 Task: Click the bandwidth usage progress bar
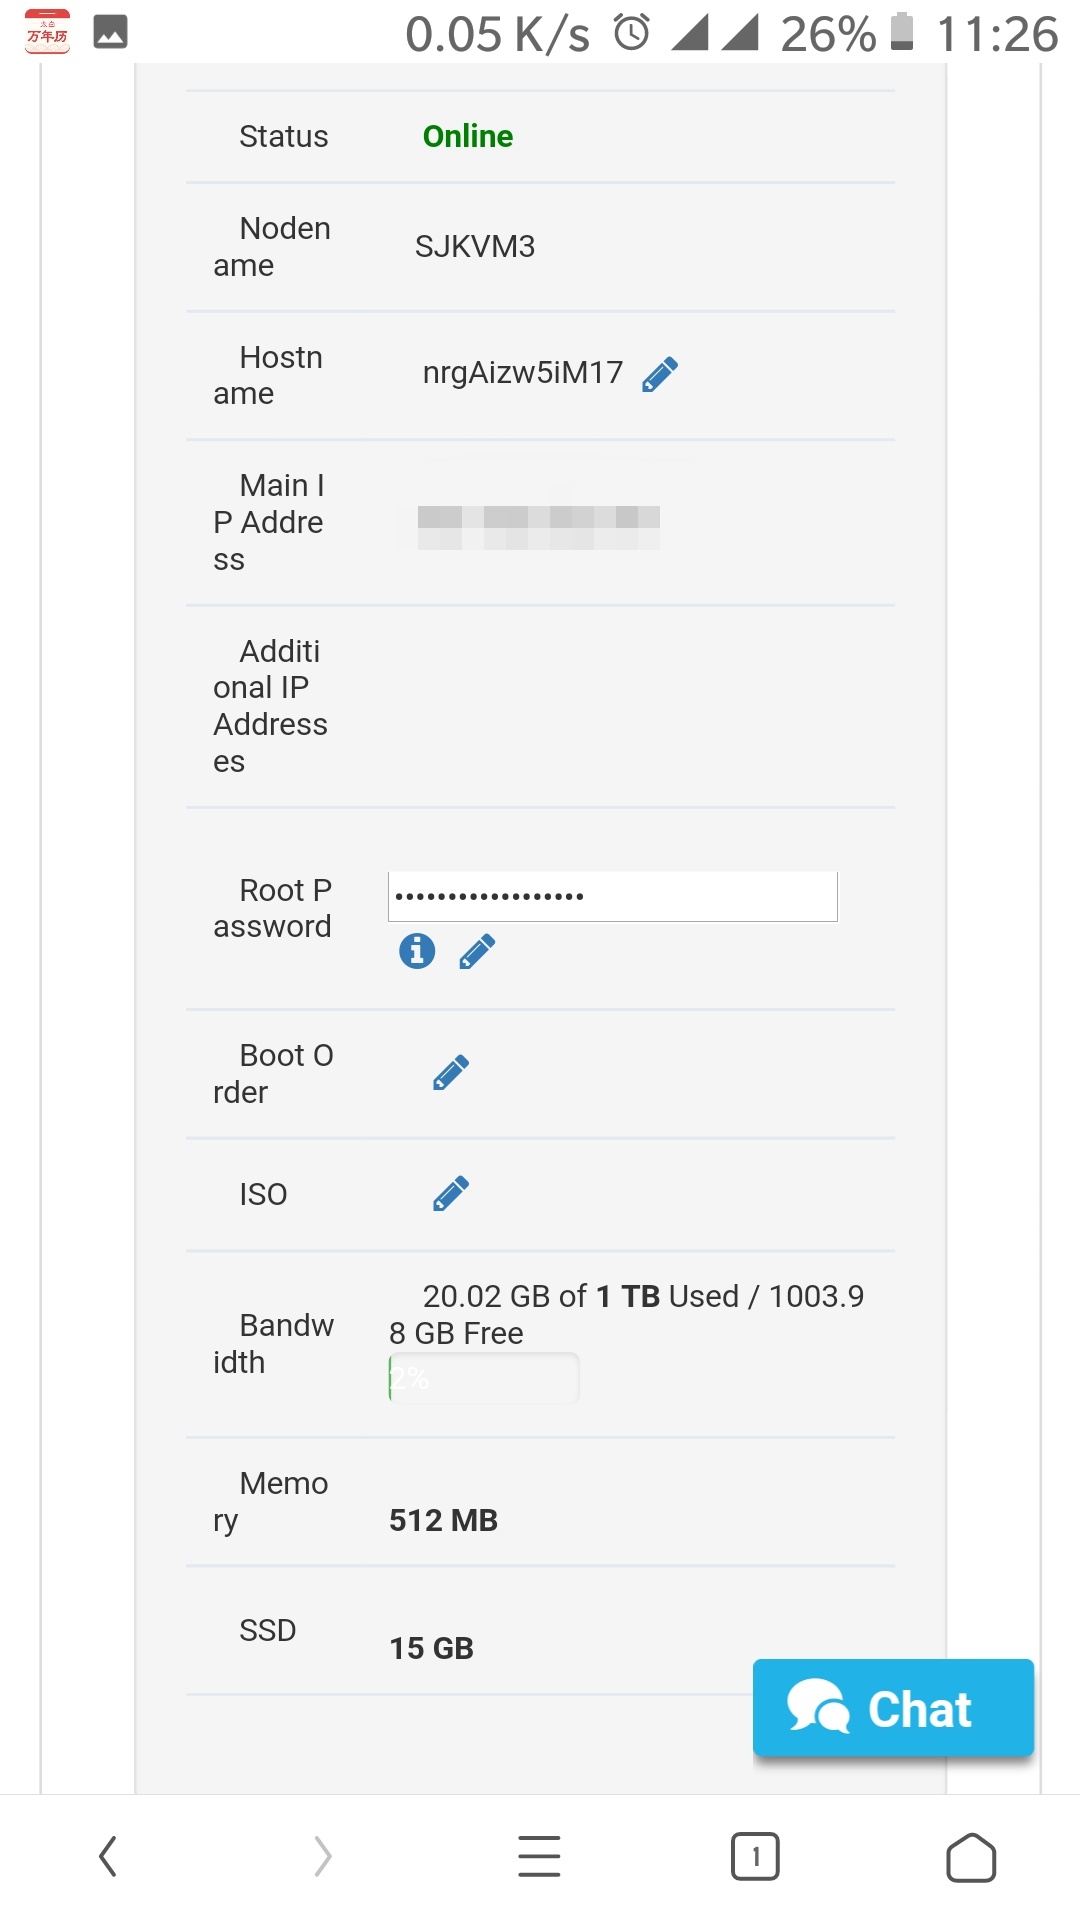tap(484, 1378)
